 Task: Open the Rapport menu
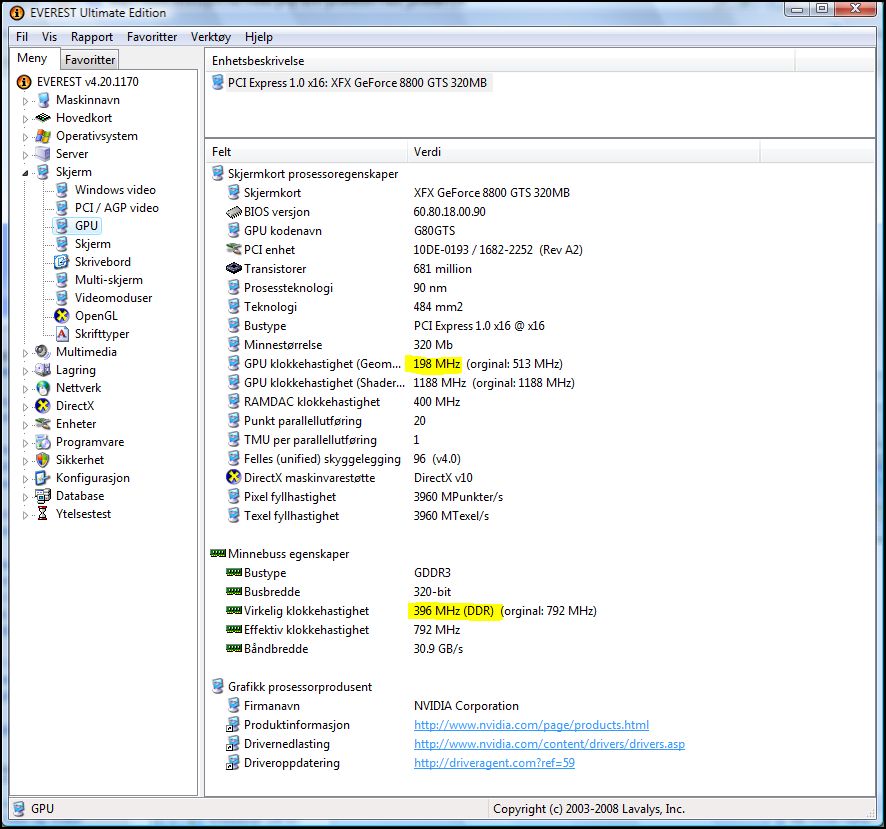92,37
